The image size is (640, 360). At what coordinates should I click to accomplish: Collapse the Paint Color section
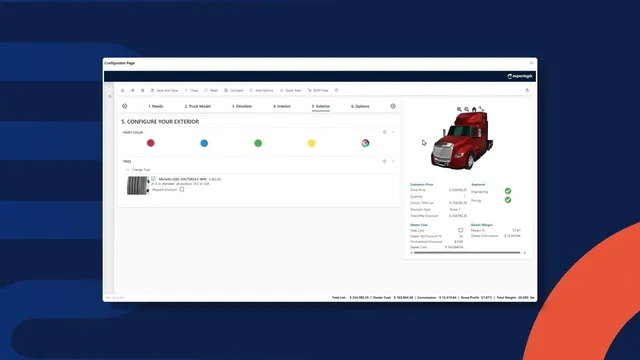click(x=393, y=132)
